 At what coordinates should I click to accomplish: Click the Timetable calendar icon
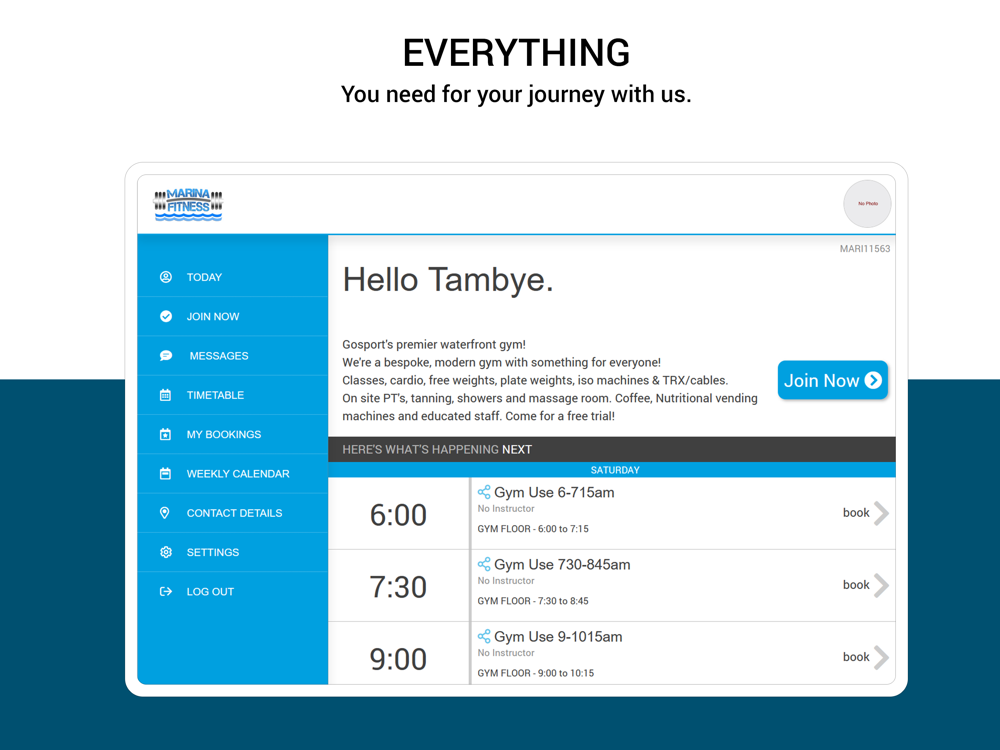point(165,395)
